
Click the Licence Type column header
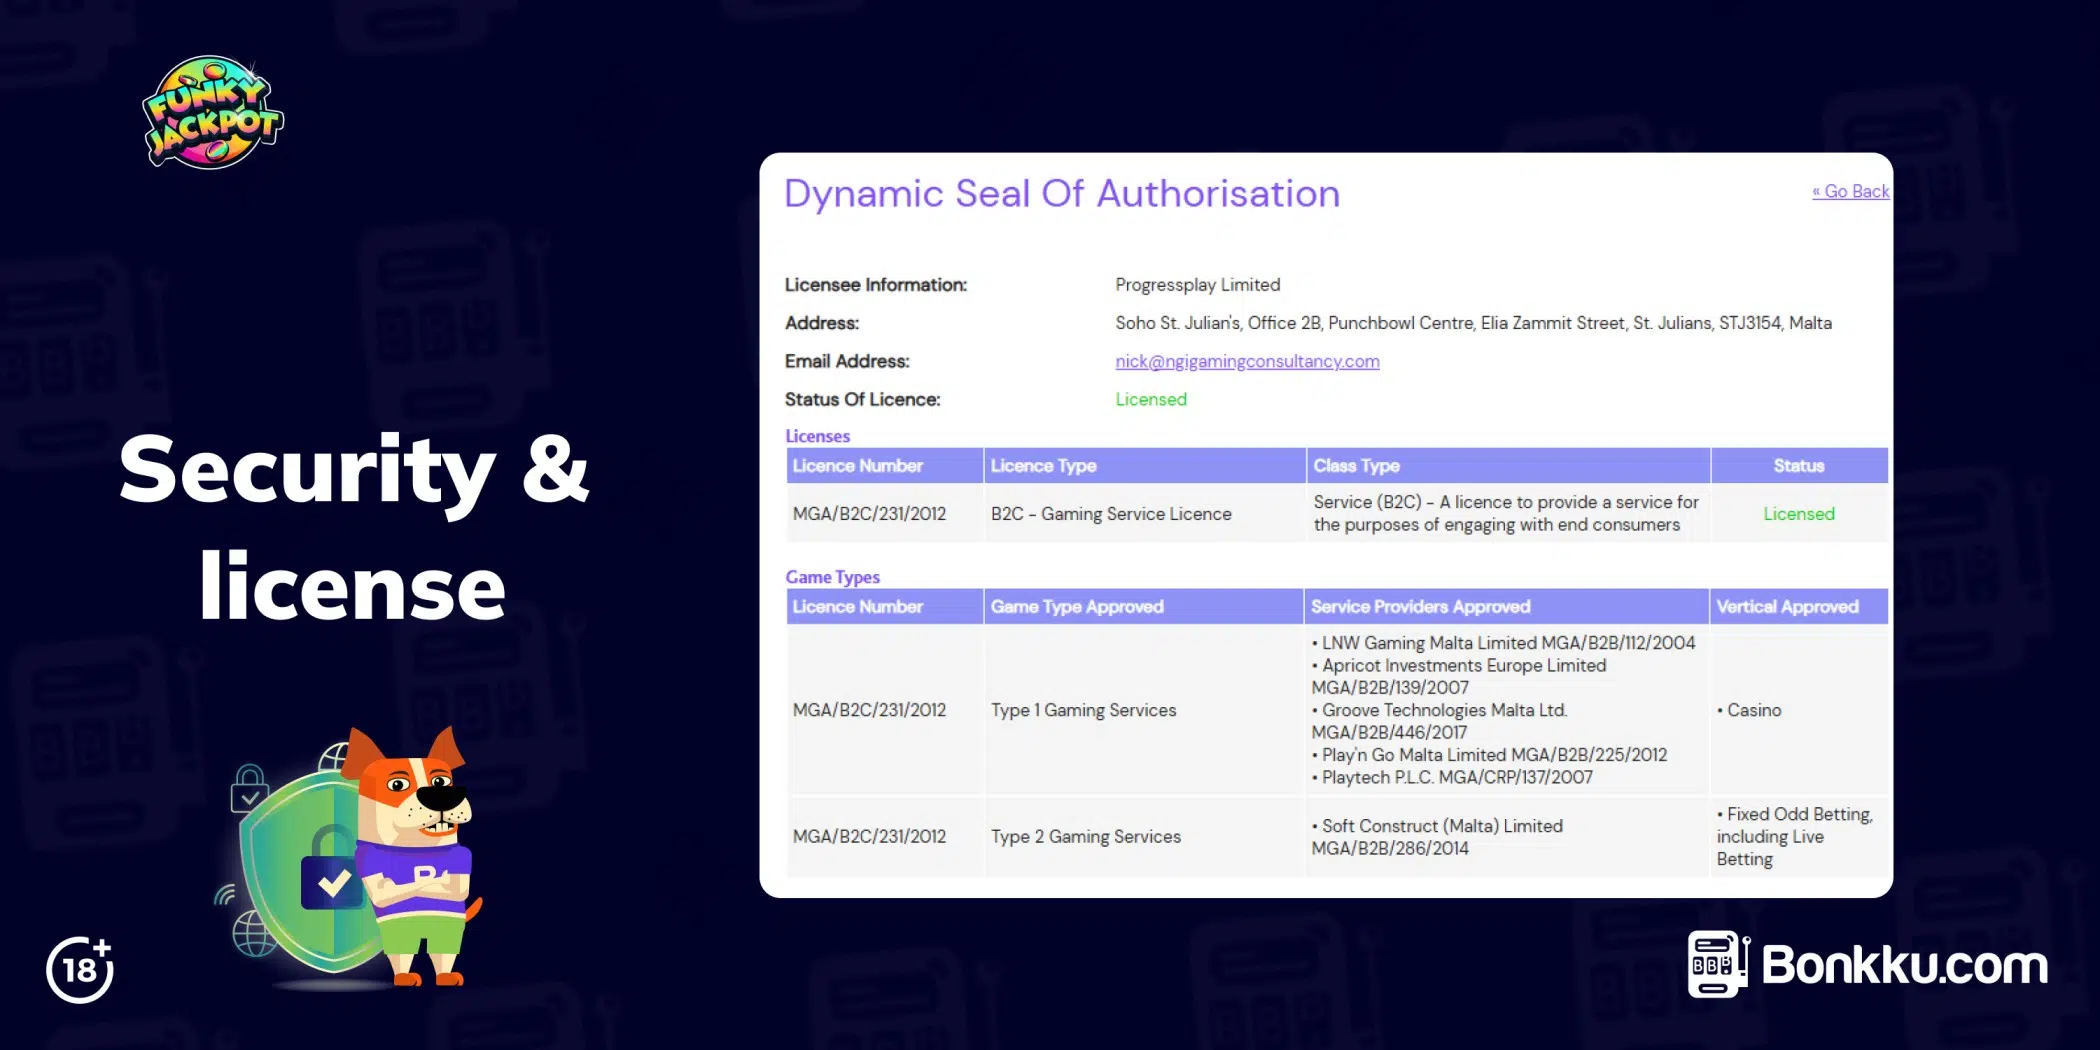pyautogui.click(x=1144, y=466)
